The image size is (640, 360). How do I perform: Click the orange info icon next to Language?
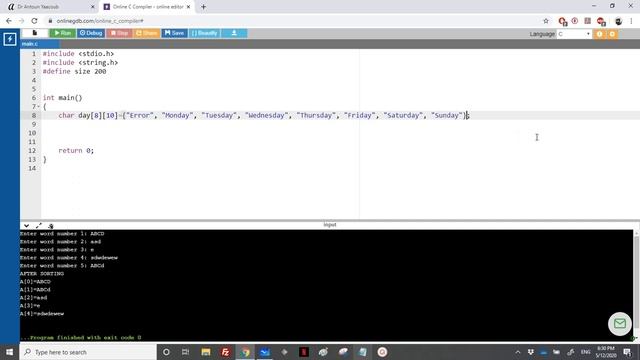point(600,34)
